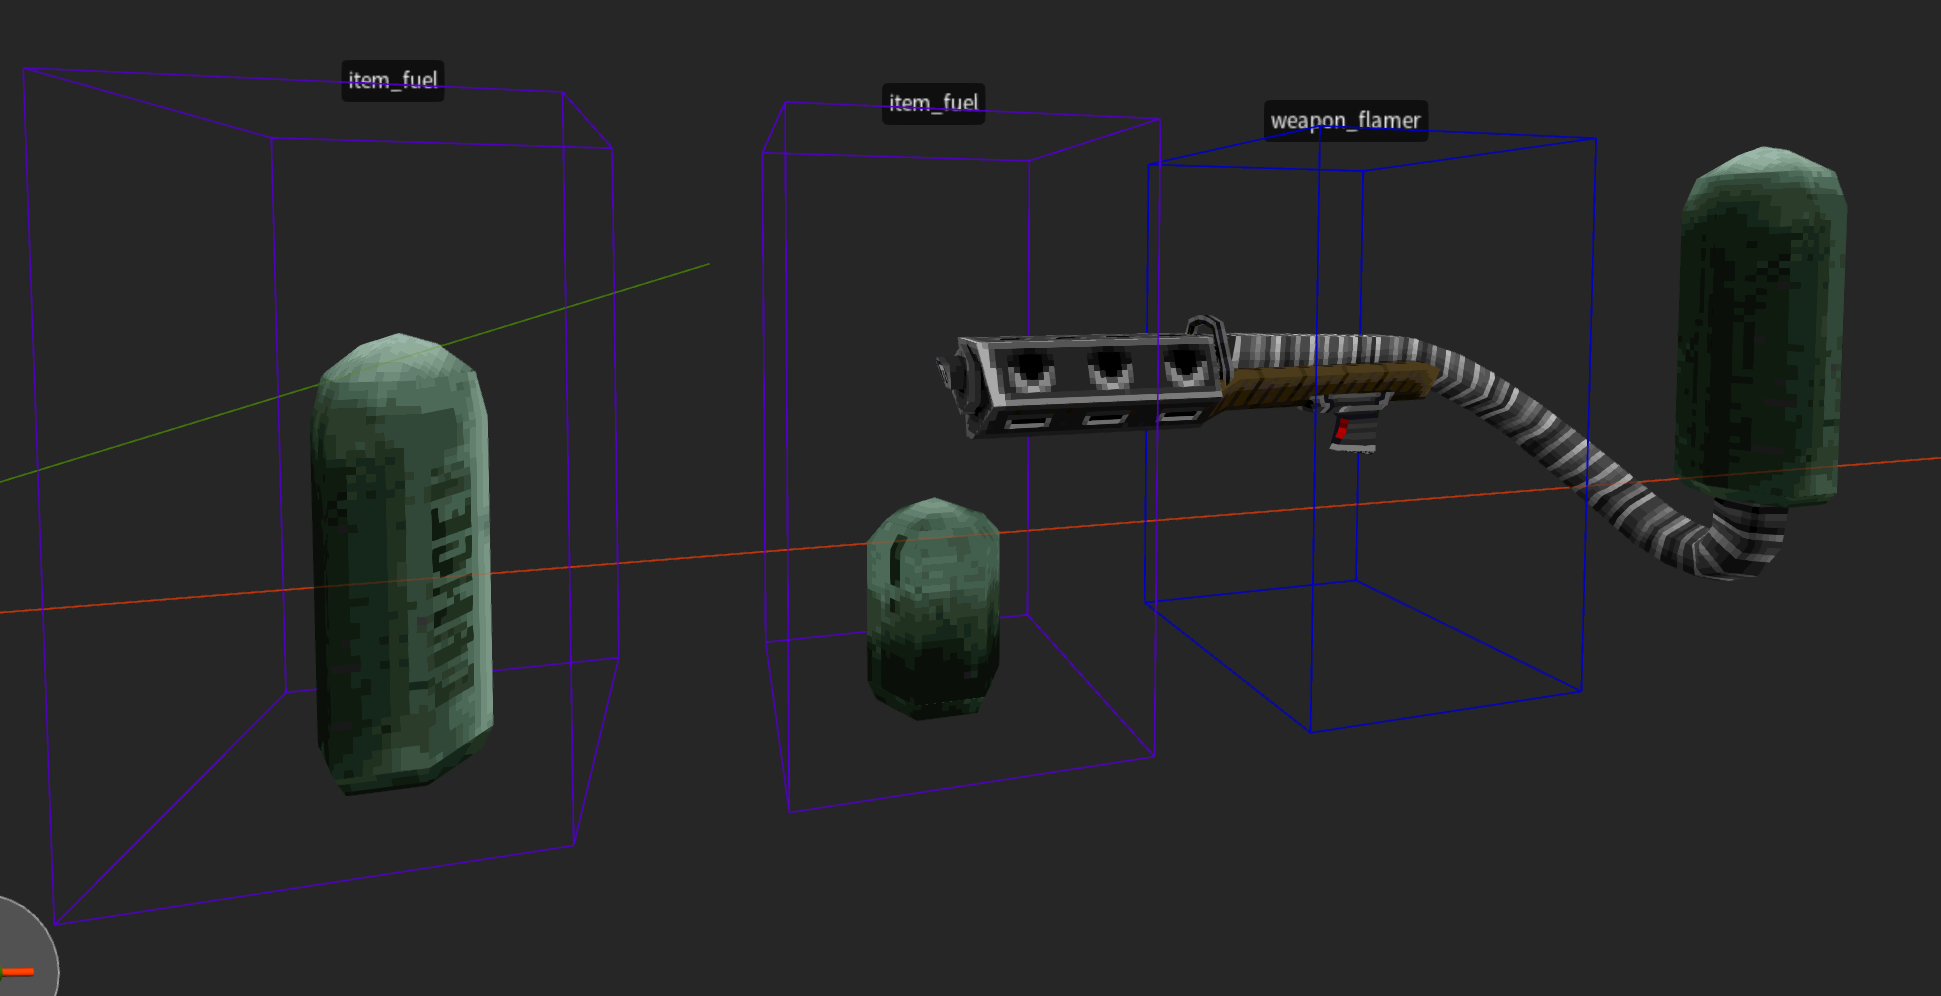Select the green tank attached to hose
Screen dimensions: 1941x996
point(1762,325)
